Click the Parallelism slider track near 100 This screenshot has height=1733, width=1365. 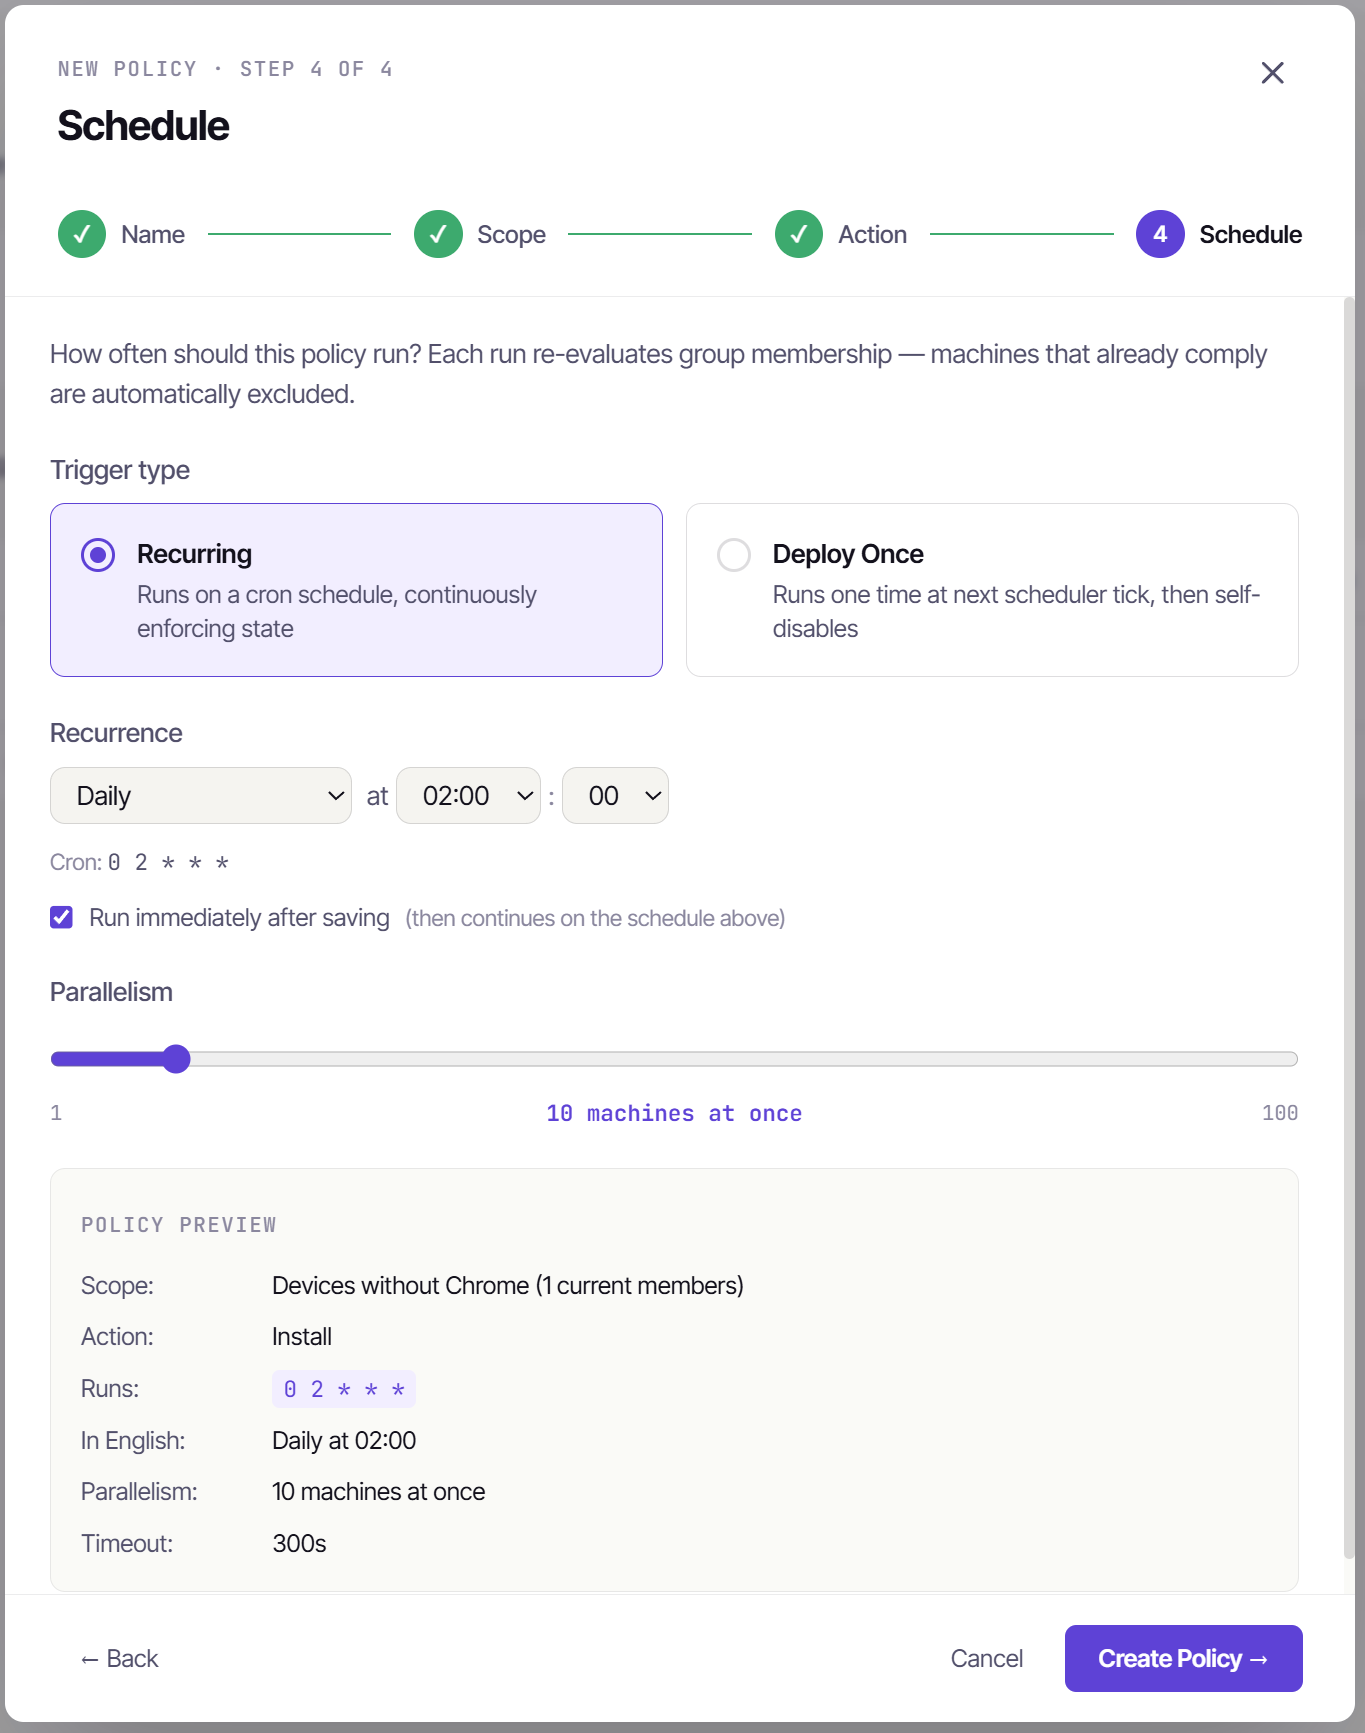[1285, 1059]
